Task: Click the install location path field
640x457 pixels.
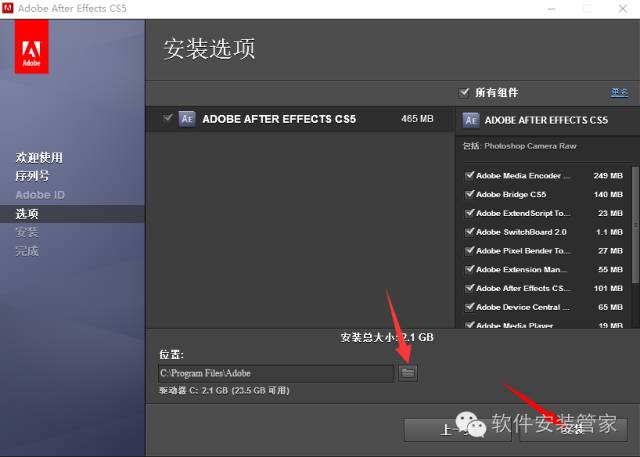Action: click(275, 373)
